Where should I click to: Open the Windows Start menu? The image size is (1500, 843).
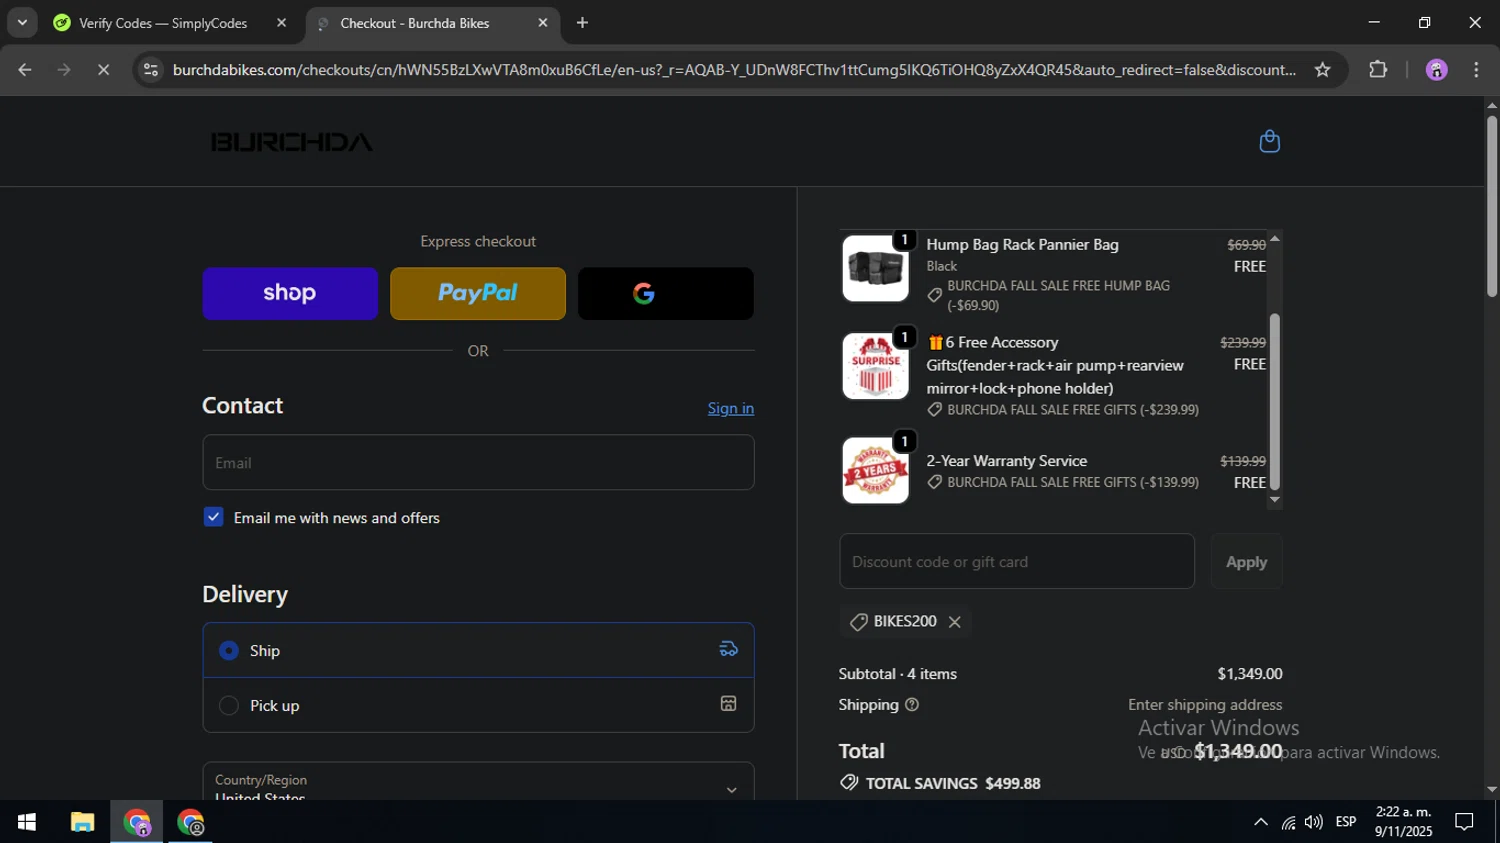(x=27, y=822)
